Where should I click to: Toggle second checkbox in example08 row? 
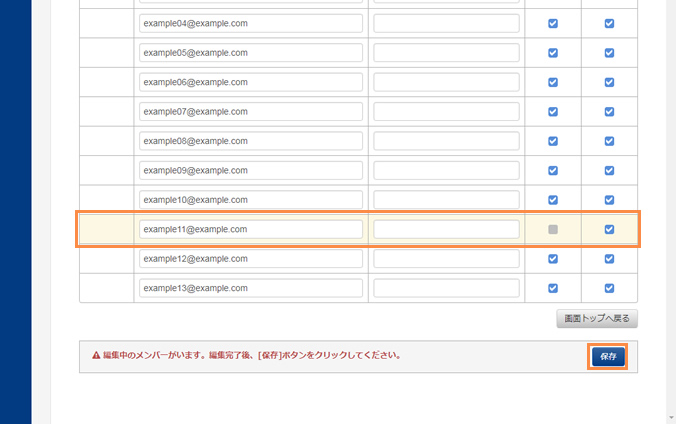pos(609,141)
